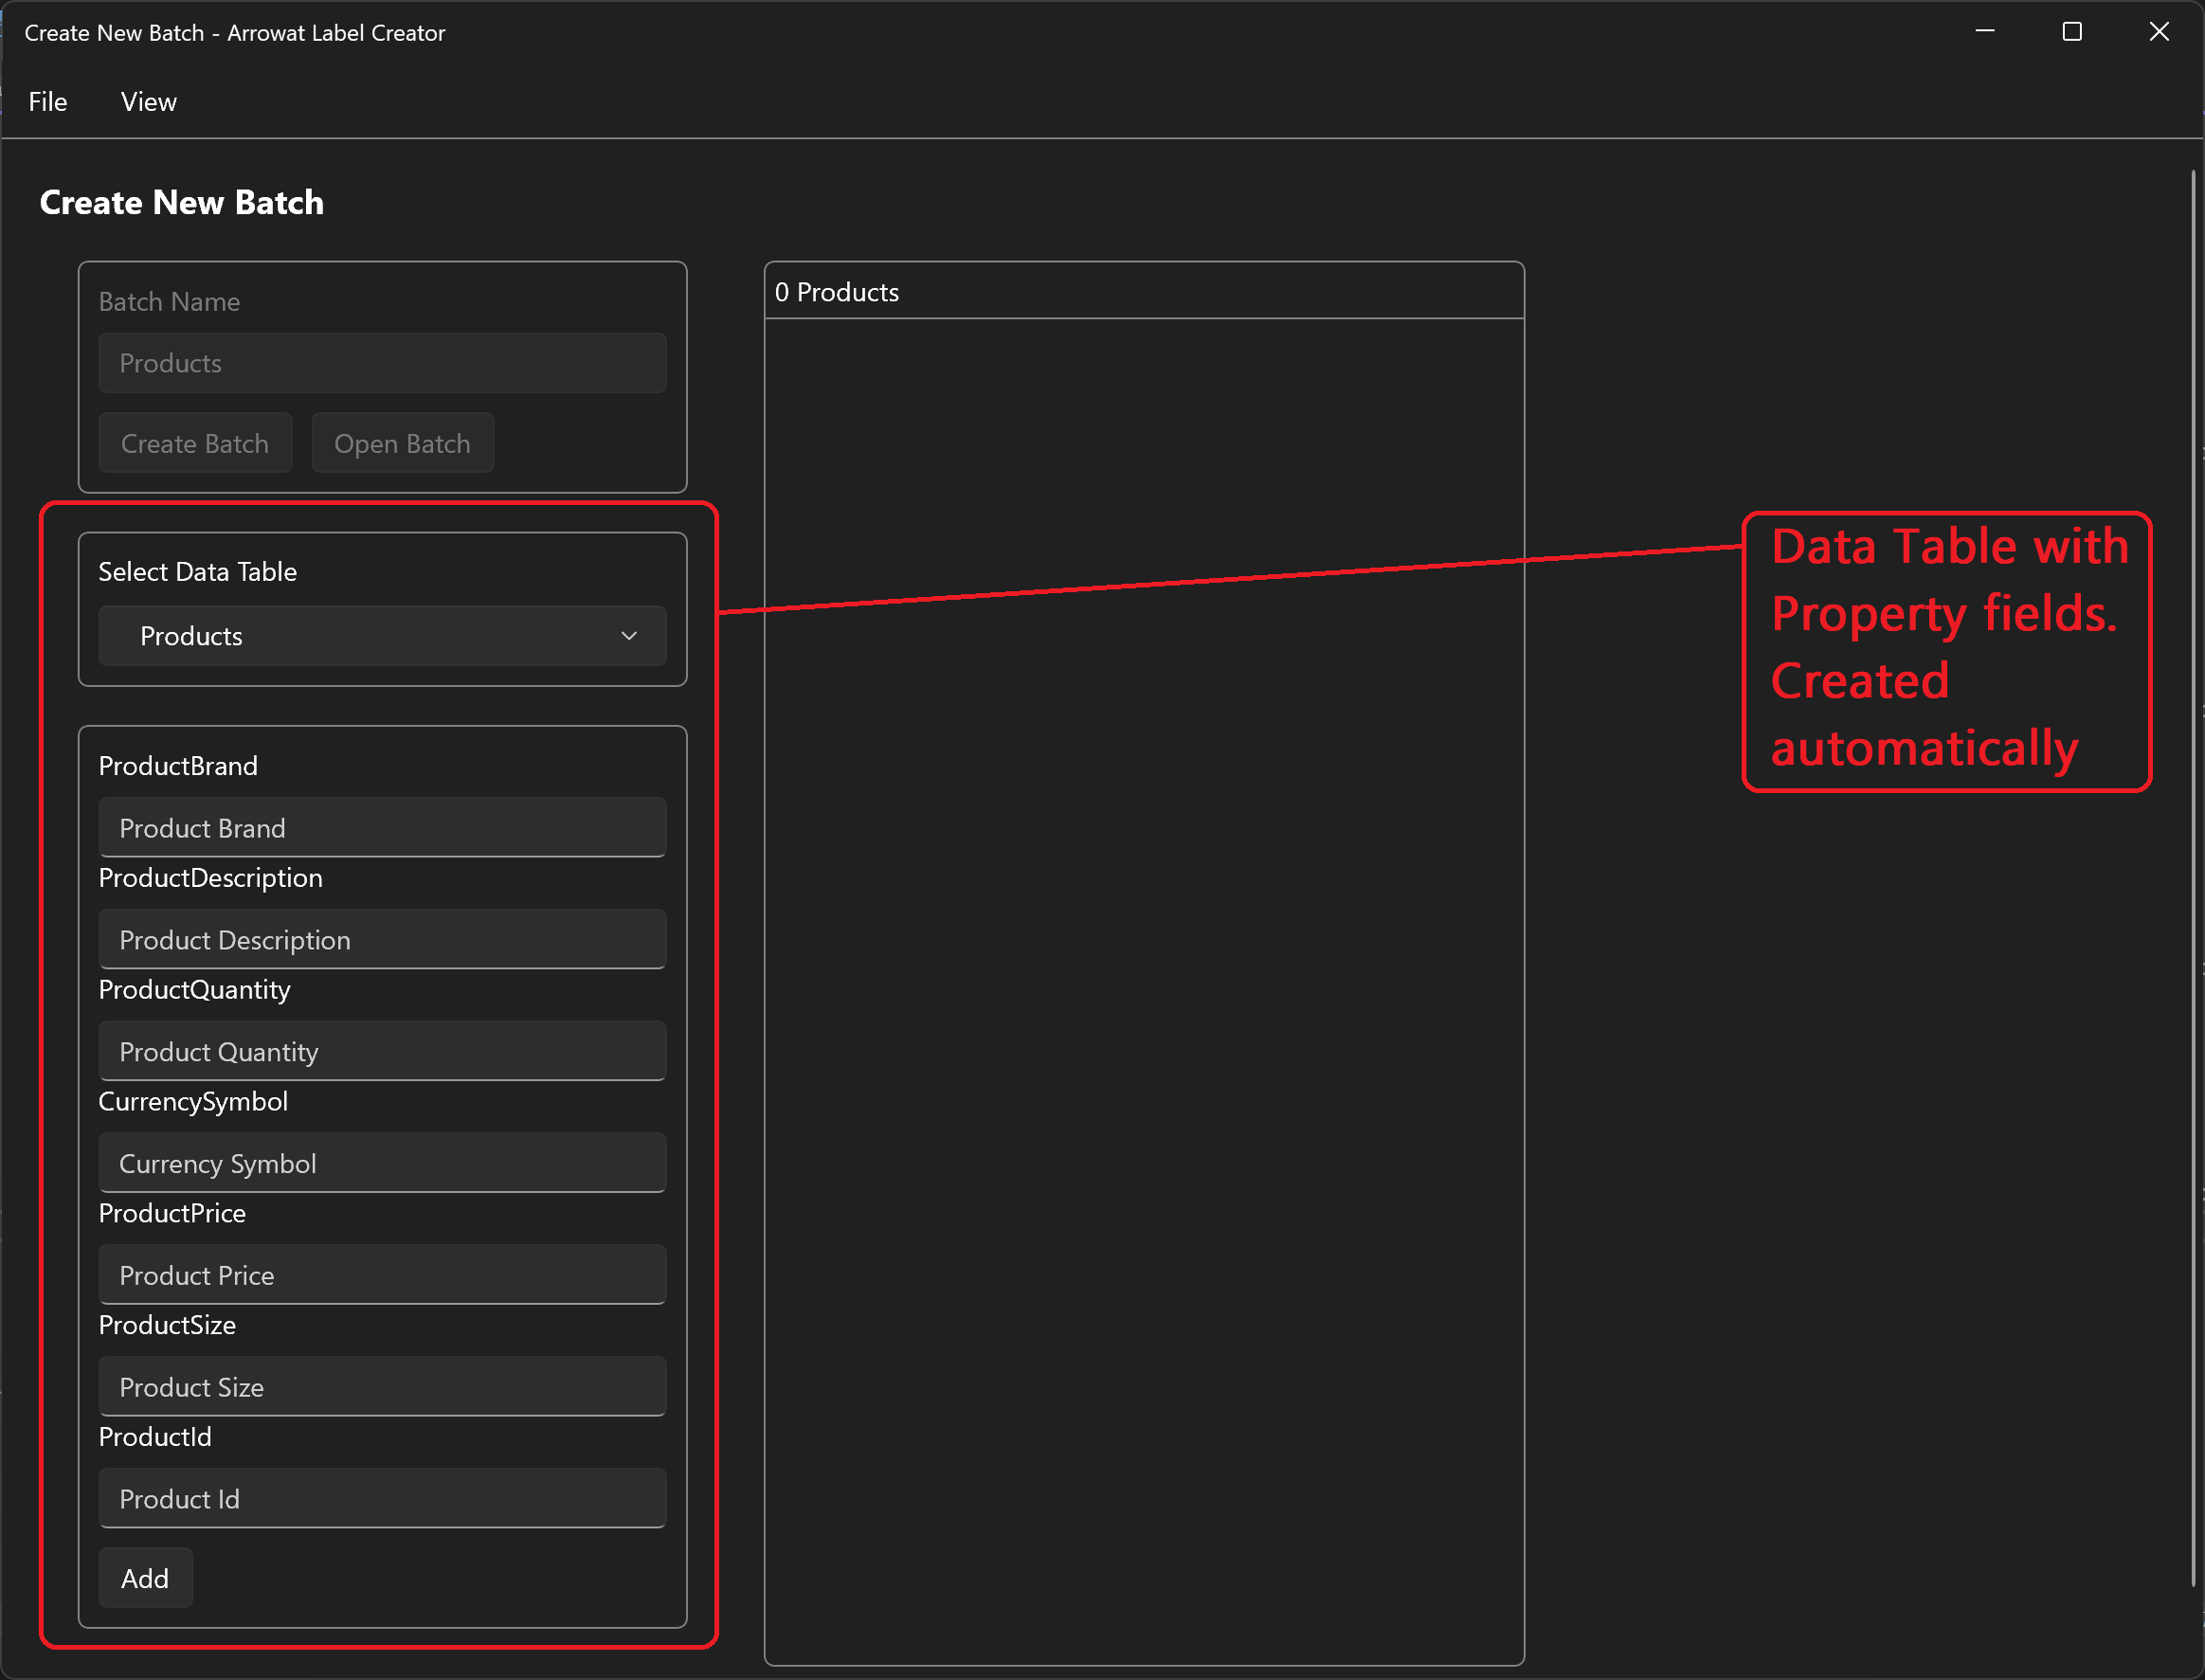Click the Batch Name input field
This screenshot has height=1680, width=2205.
pyautogui.click(x=381, y=364)
